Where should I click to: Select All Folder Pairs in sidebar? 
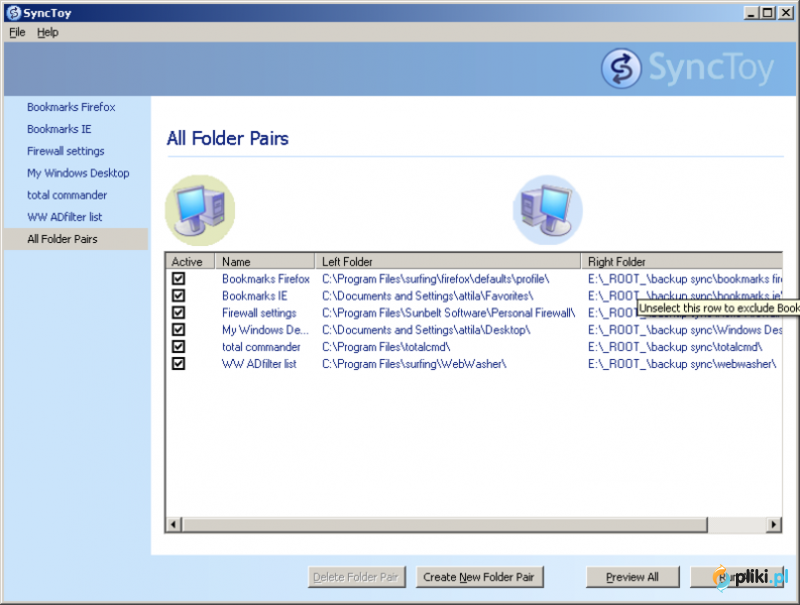(x=76, y=239)
